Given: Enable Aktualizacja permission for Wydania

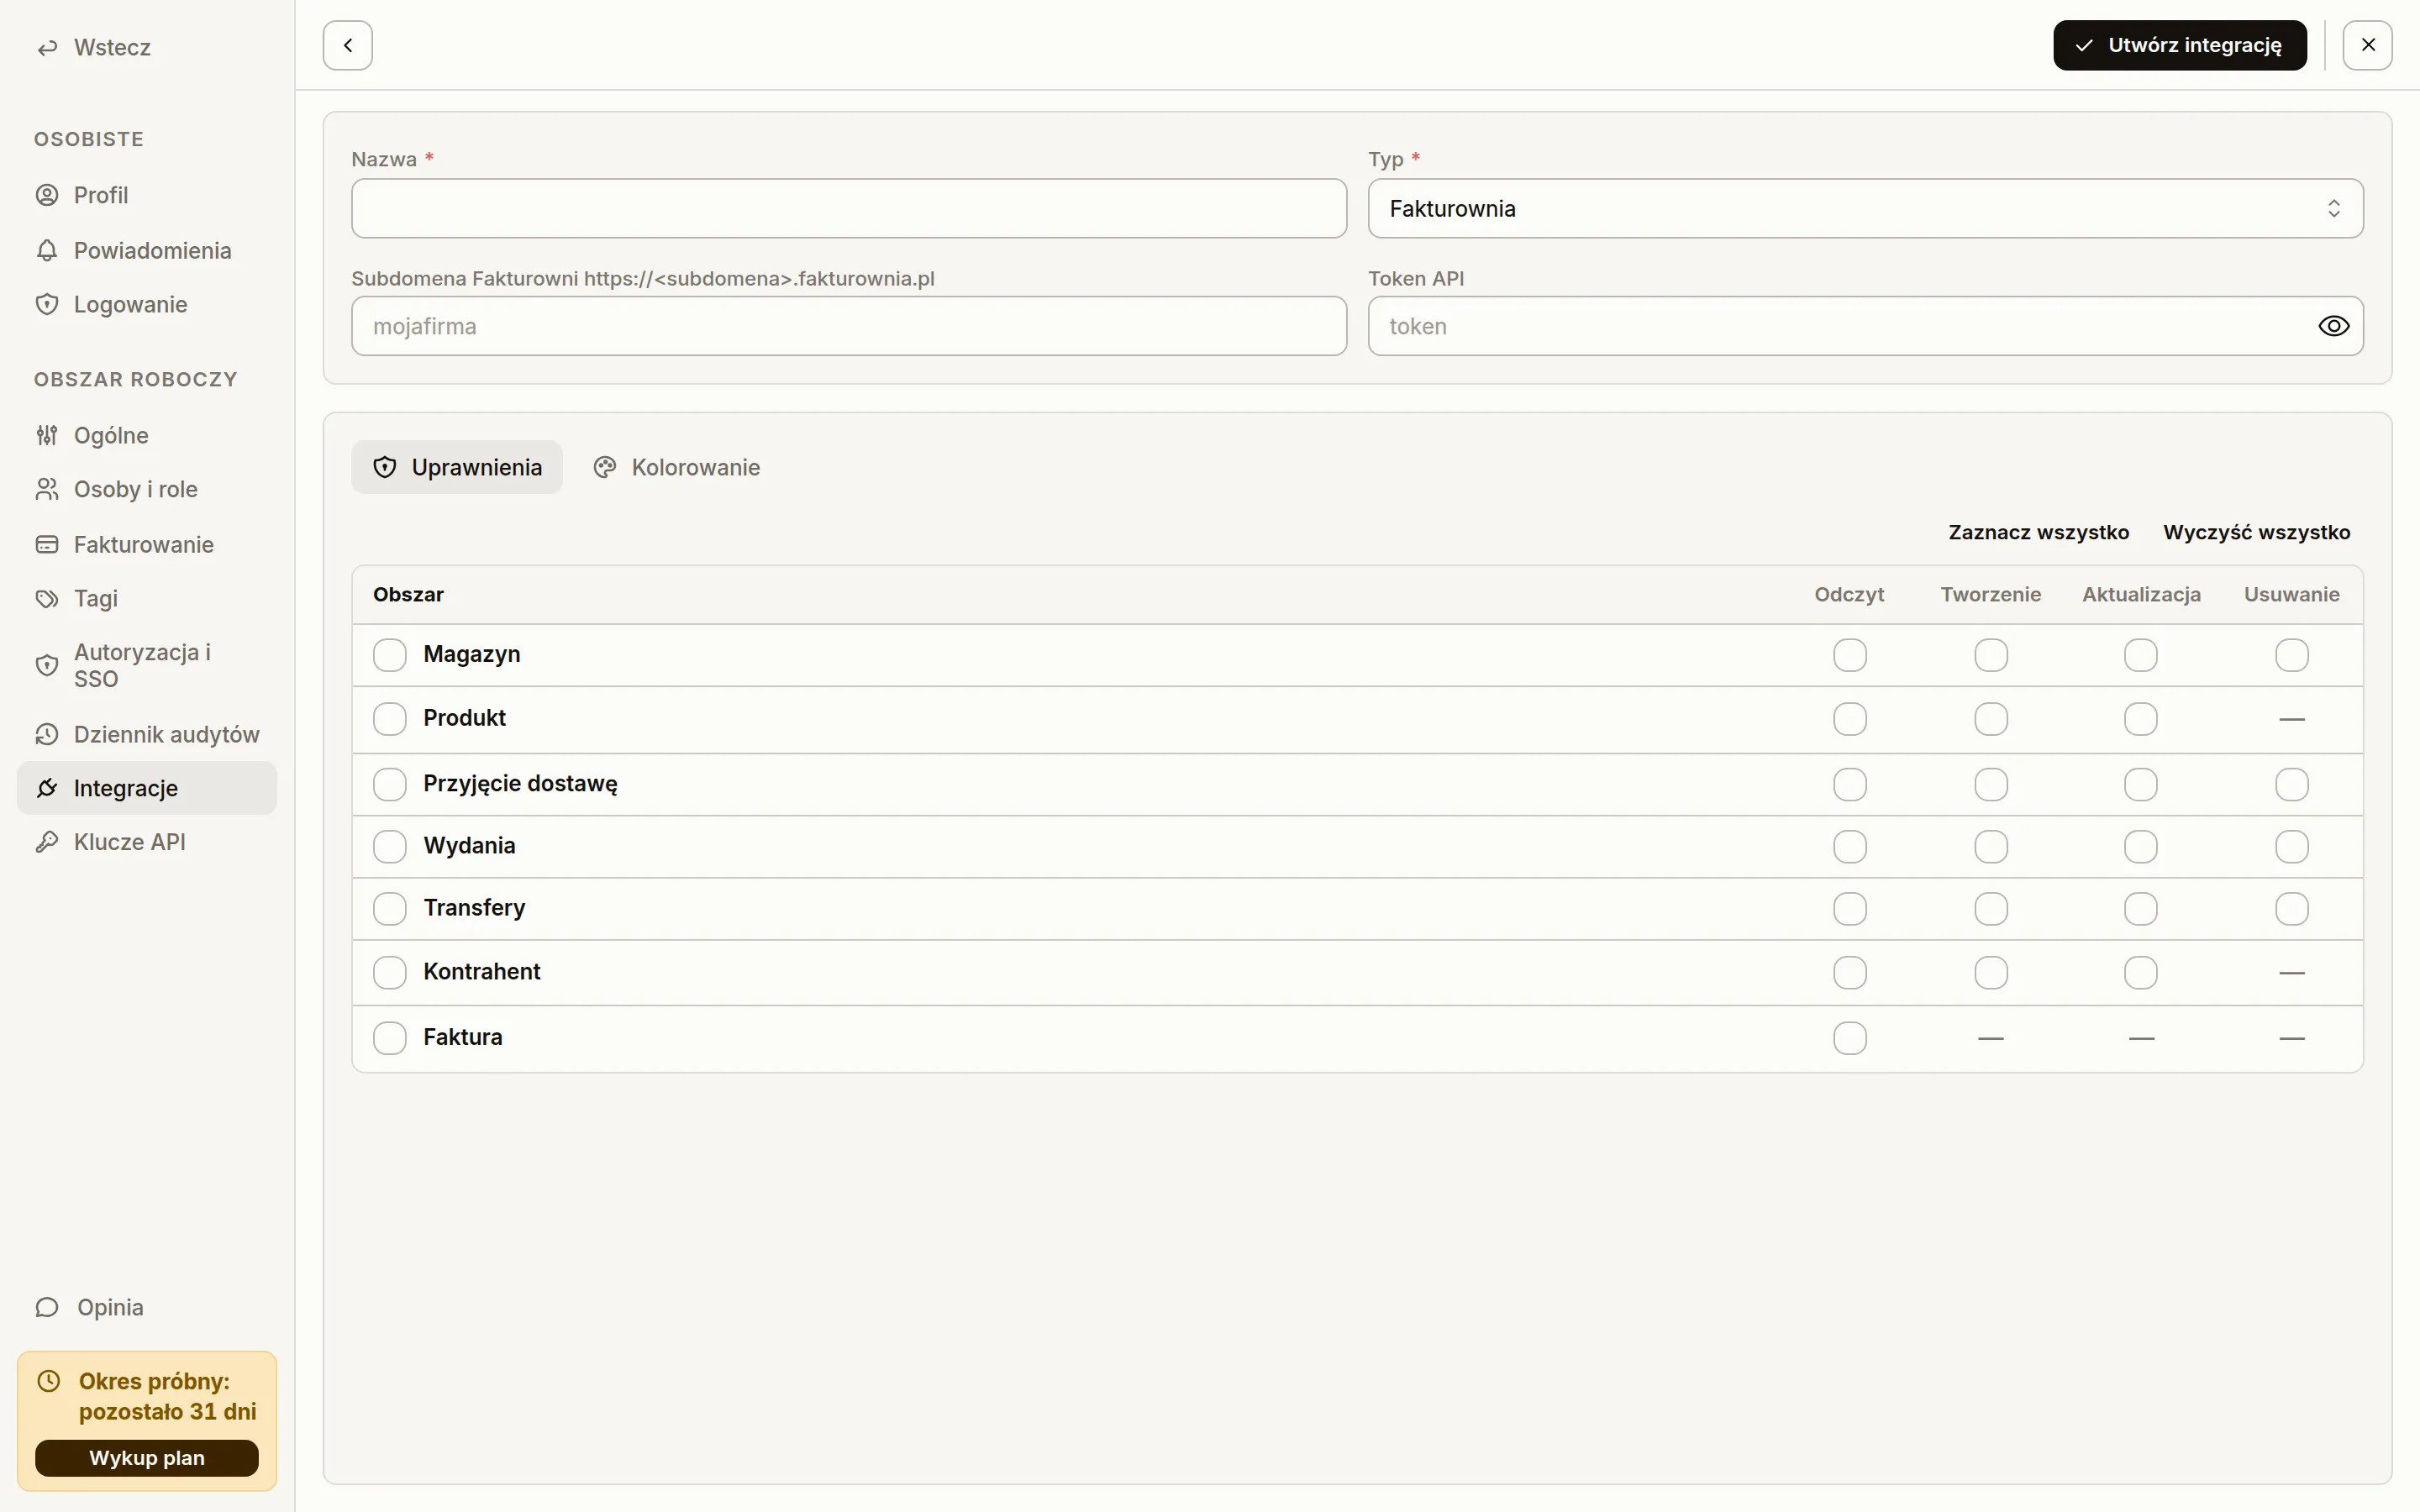Looking at the screenshot, I should pyautogui.click(x=2140, y=847).
